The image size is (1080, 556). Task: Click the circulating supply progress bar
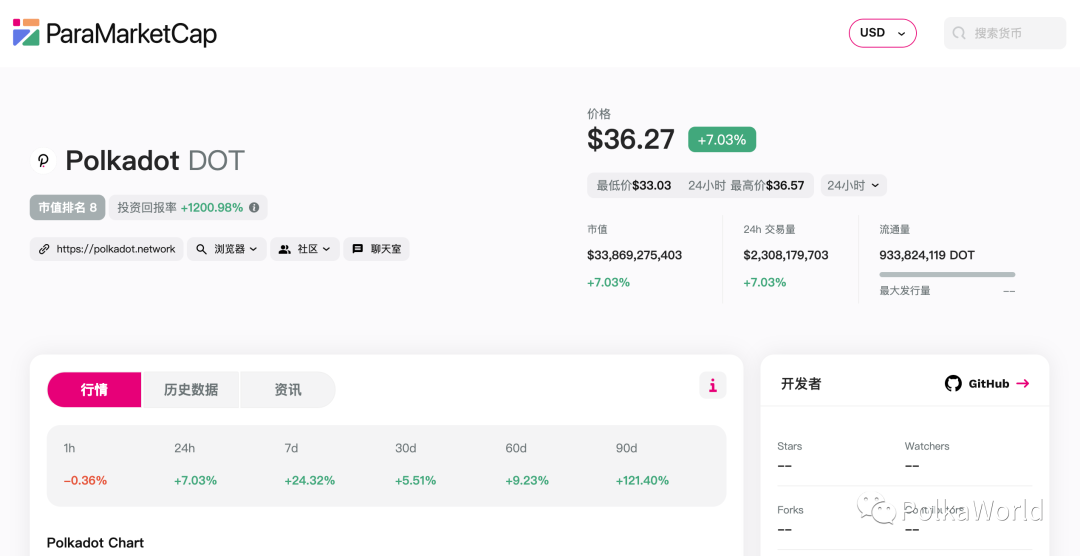coord(947,274)
